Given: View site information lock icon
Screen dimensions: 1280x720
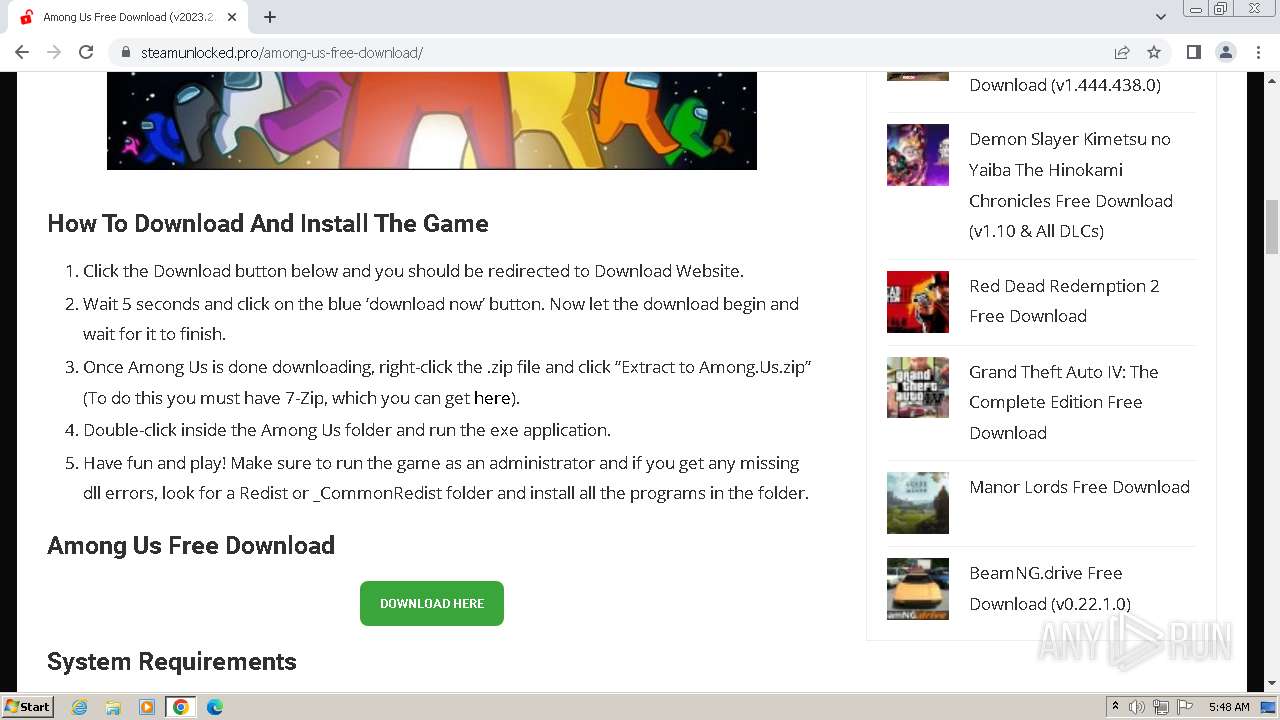Looking at the screenshot, I should pyautogui.click(x=126, y=52).
